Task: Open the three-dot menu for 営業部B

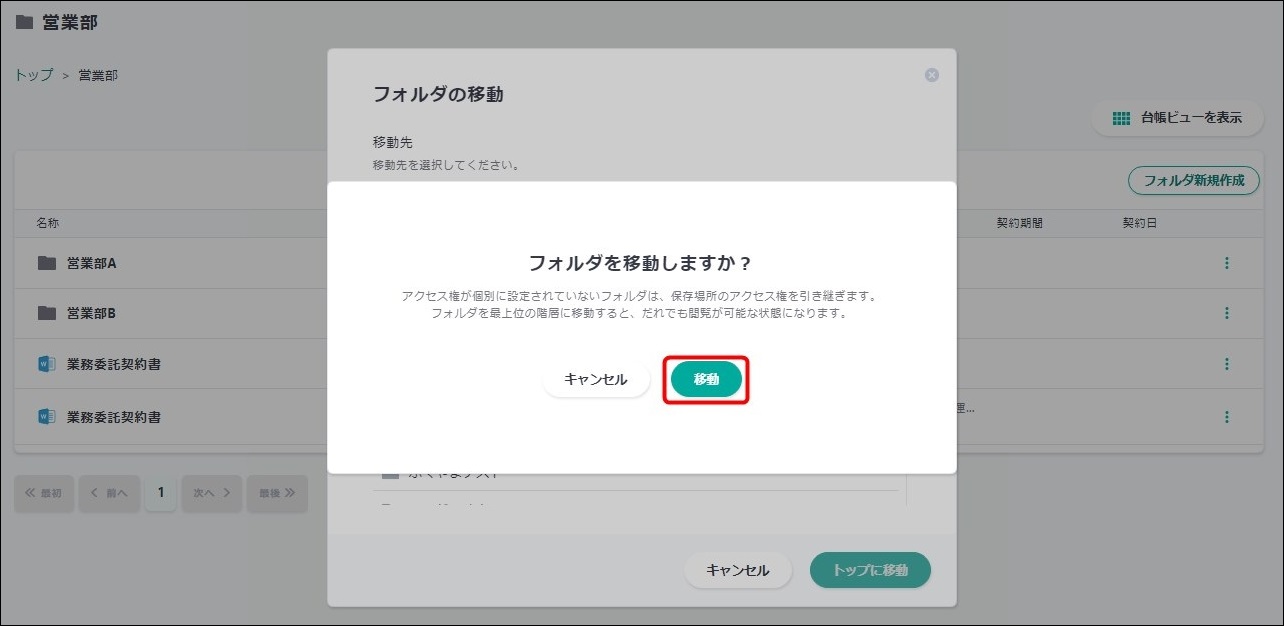Action: click(1227, 313)
